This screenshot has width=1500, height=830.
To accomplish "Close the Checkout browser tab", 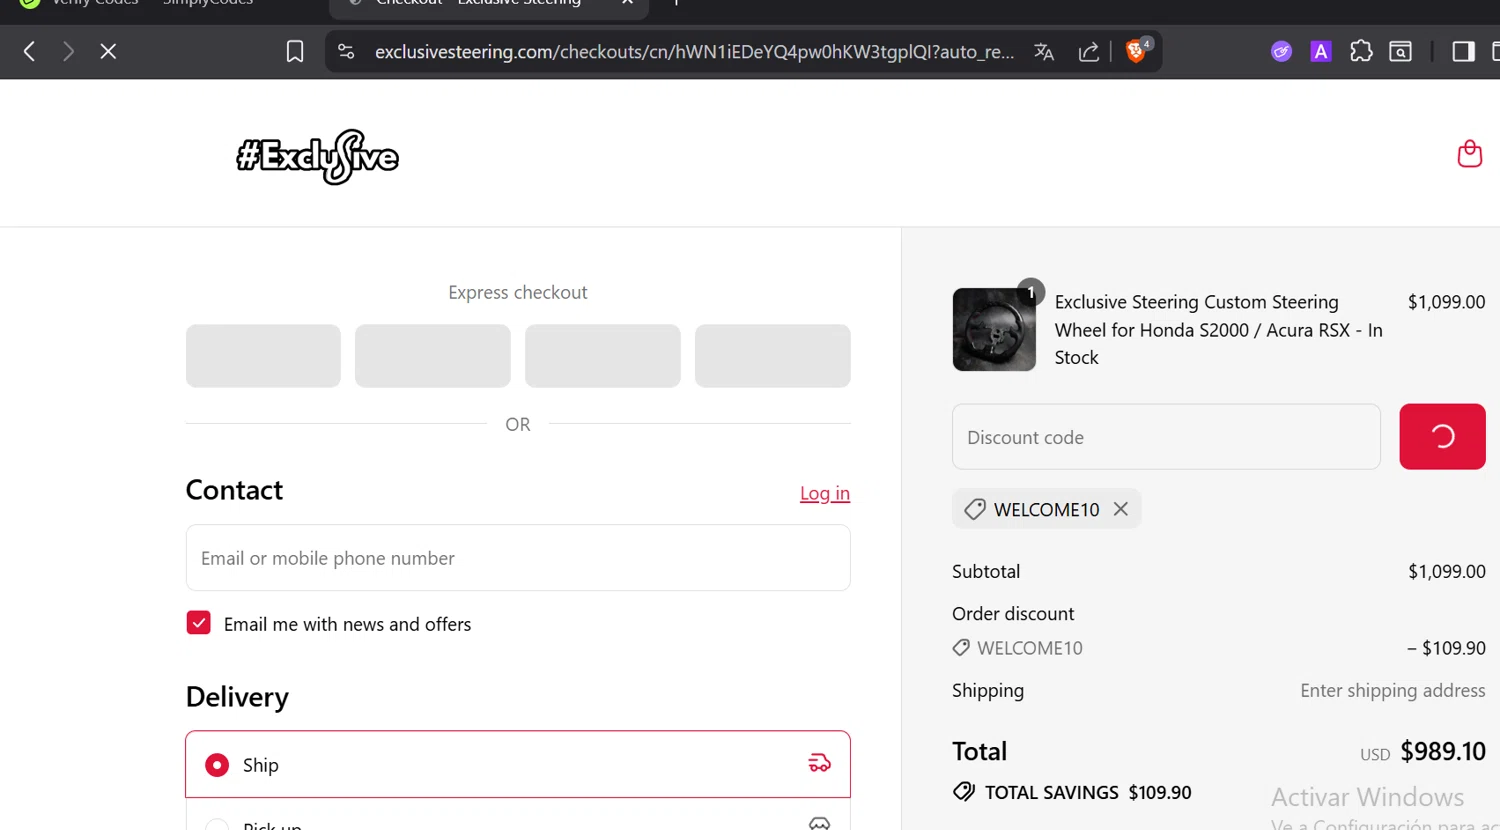I will pyautogui.click(x=627, y=3).
